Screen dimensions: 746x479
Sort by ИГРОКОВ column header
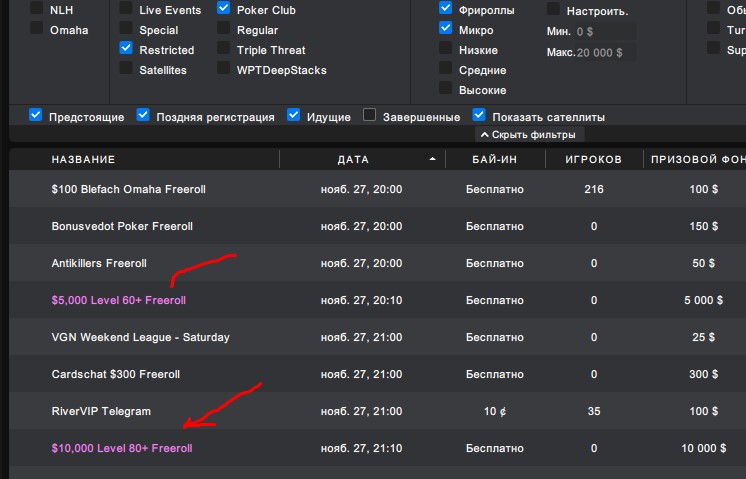tap(593, 159)
